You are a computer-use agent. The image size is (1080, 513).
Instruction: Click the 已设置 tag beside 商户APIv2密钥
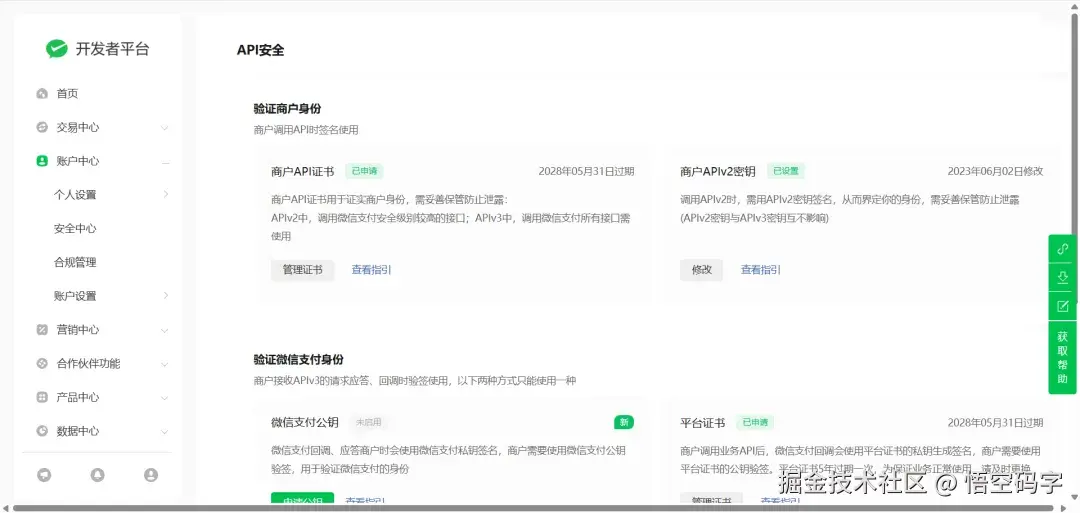click(786, 171)
